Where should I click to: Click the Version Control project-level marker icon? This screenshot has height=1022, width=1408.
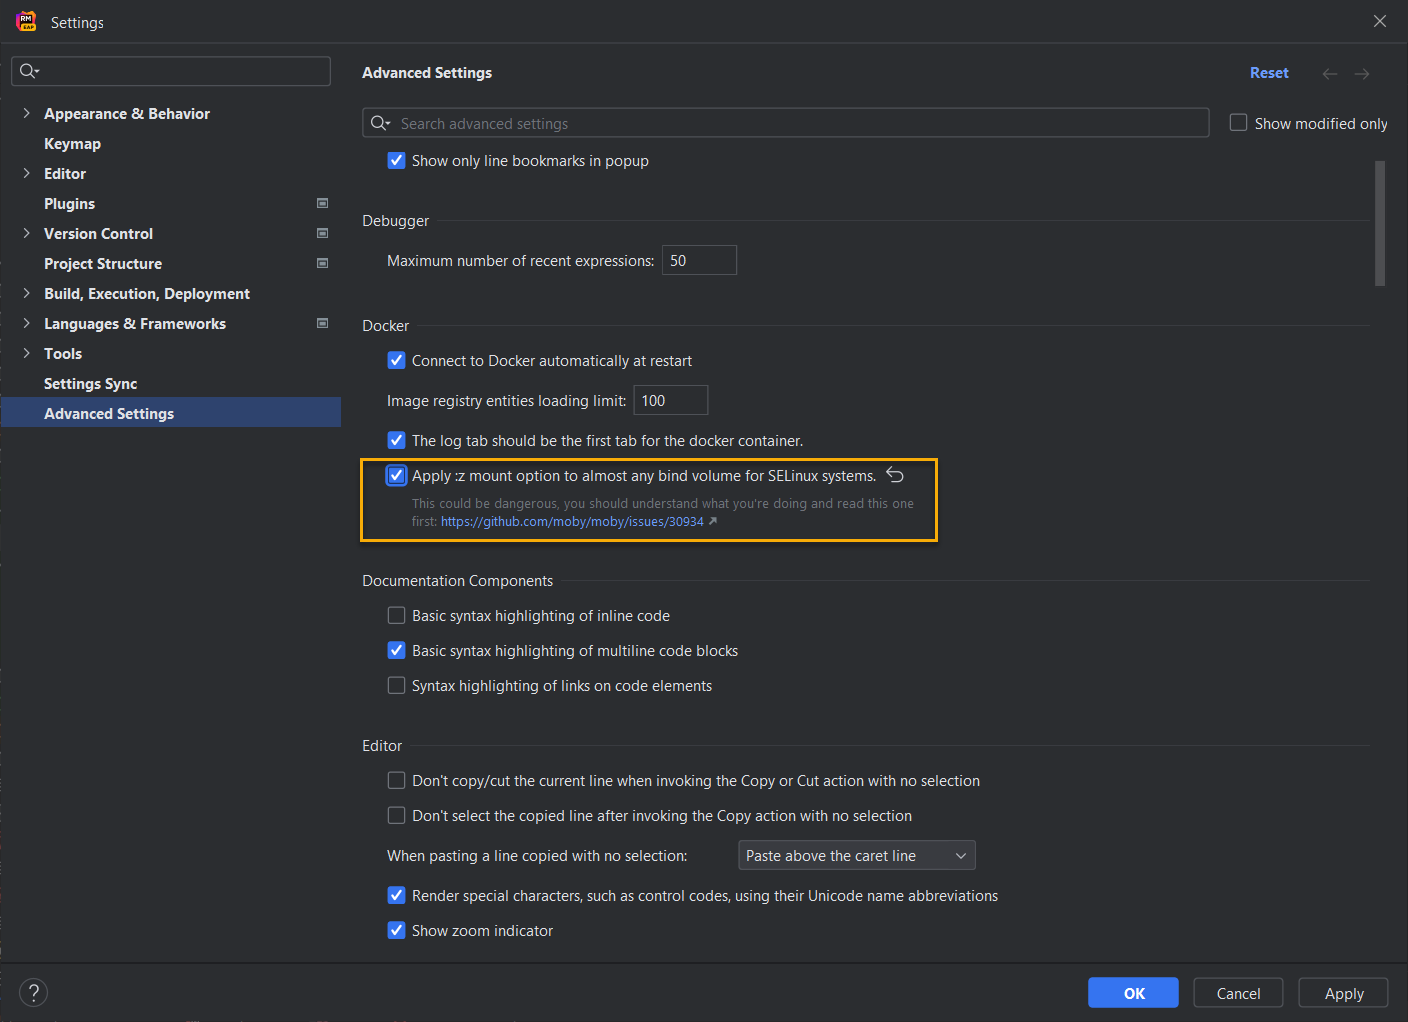click(322, 233)
